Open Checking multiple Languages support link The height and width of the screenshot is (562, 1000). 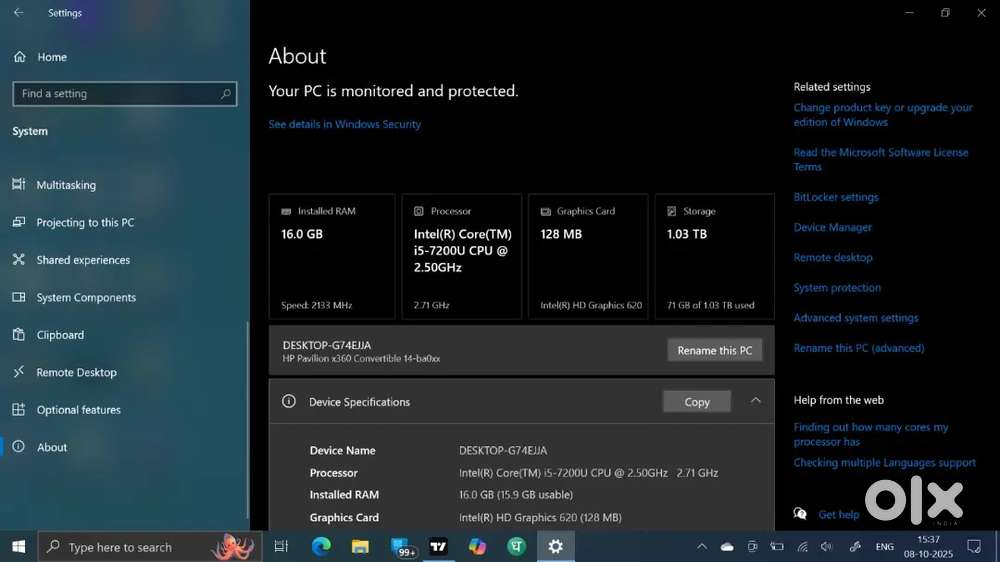coord(885,462)
